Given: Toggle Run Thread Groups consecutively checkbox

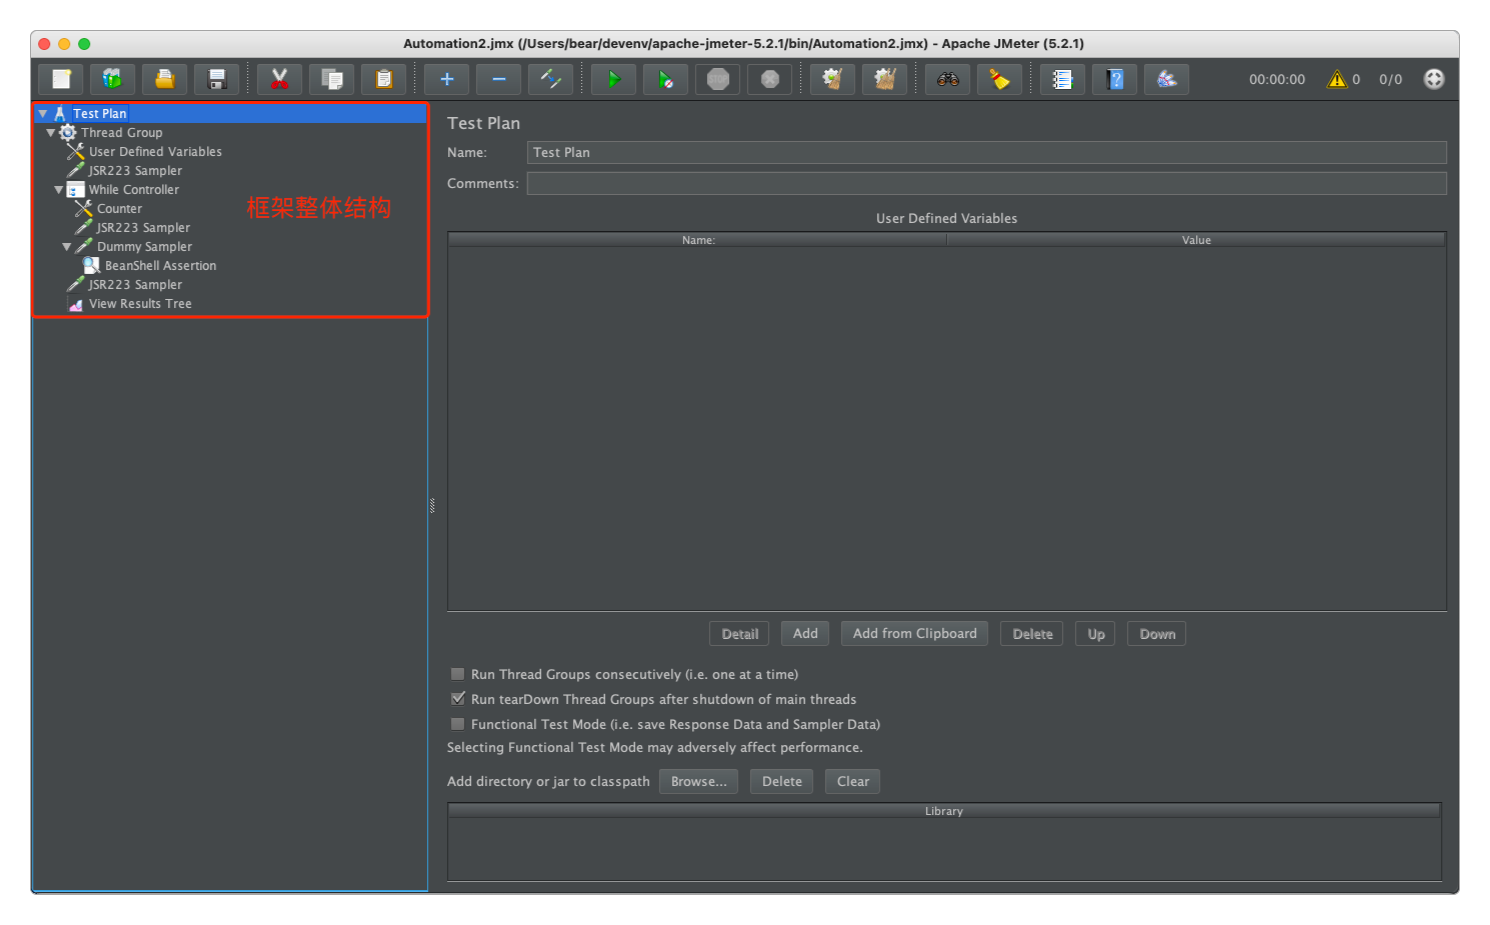Looking at the screenshot, I should pyautogui.click(x=457, y=674).
